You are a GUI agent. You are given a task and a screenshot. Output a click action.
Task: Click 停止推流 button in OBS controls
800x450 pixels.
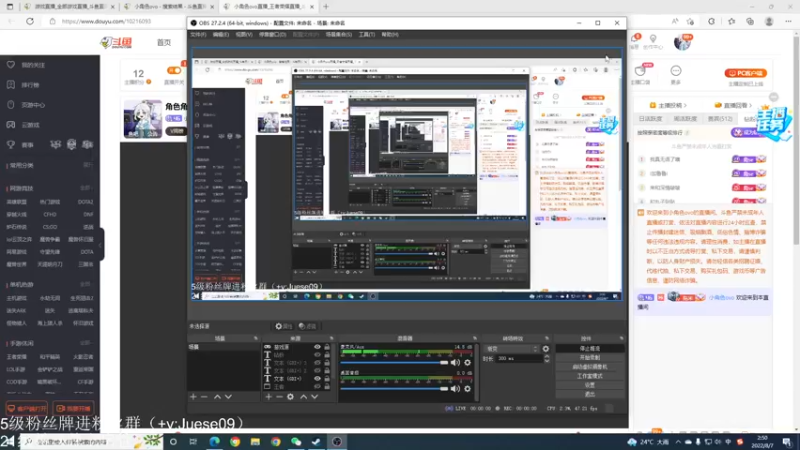(x=590, y=348)
